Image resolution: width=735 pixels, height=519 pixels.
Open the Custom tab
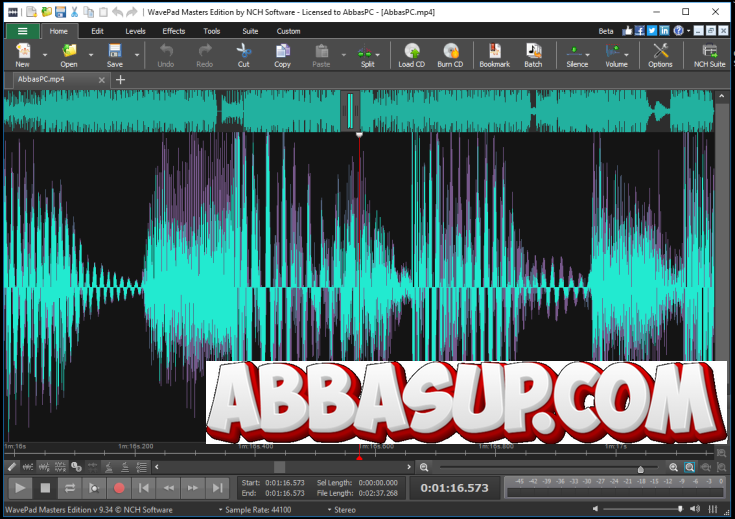click(x=288, y=31)
